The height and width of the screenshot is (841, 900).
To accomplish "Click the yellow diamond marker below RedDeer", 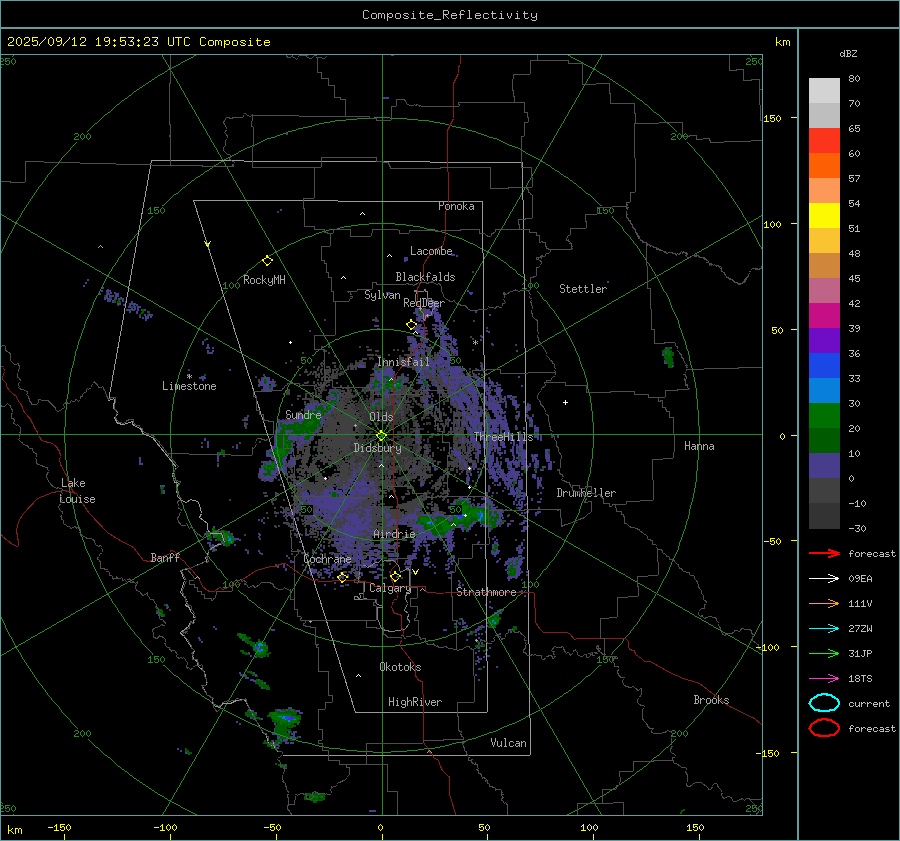I will [411, 325].
